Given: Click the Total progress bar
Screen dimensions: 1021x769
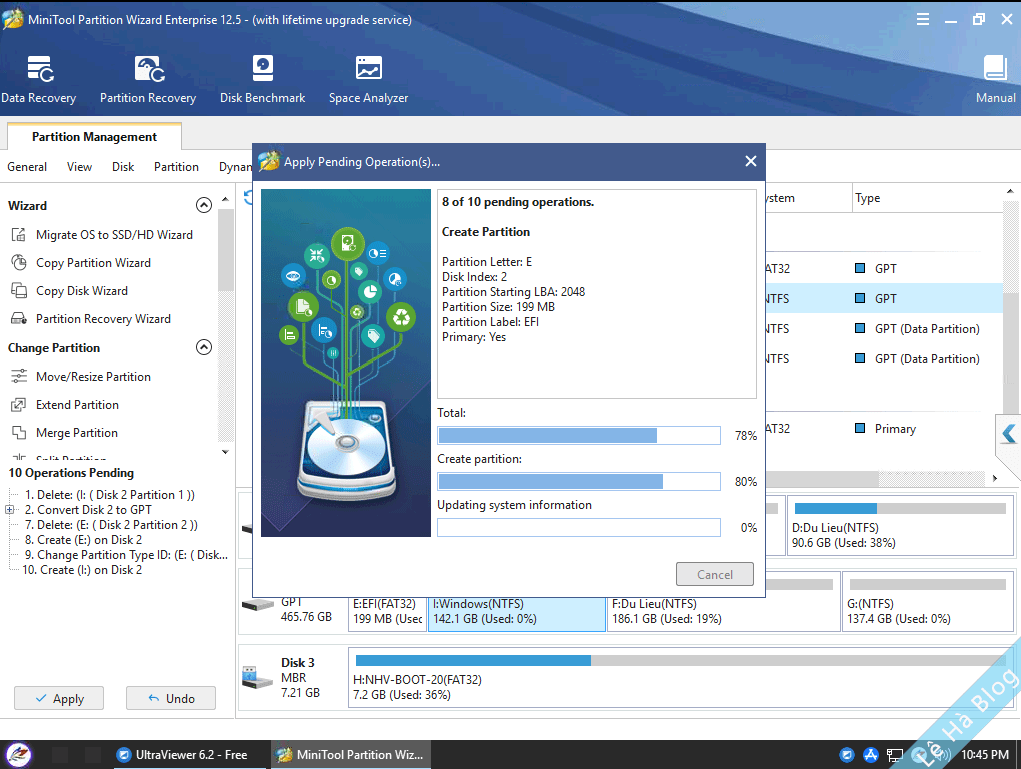Looking at the screenshot, I should point(579,435).
